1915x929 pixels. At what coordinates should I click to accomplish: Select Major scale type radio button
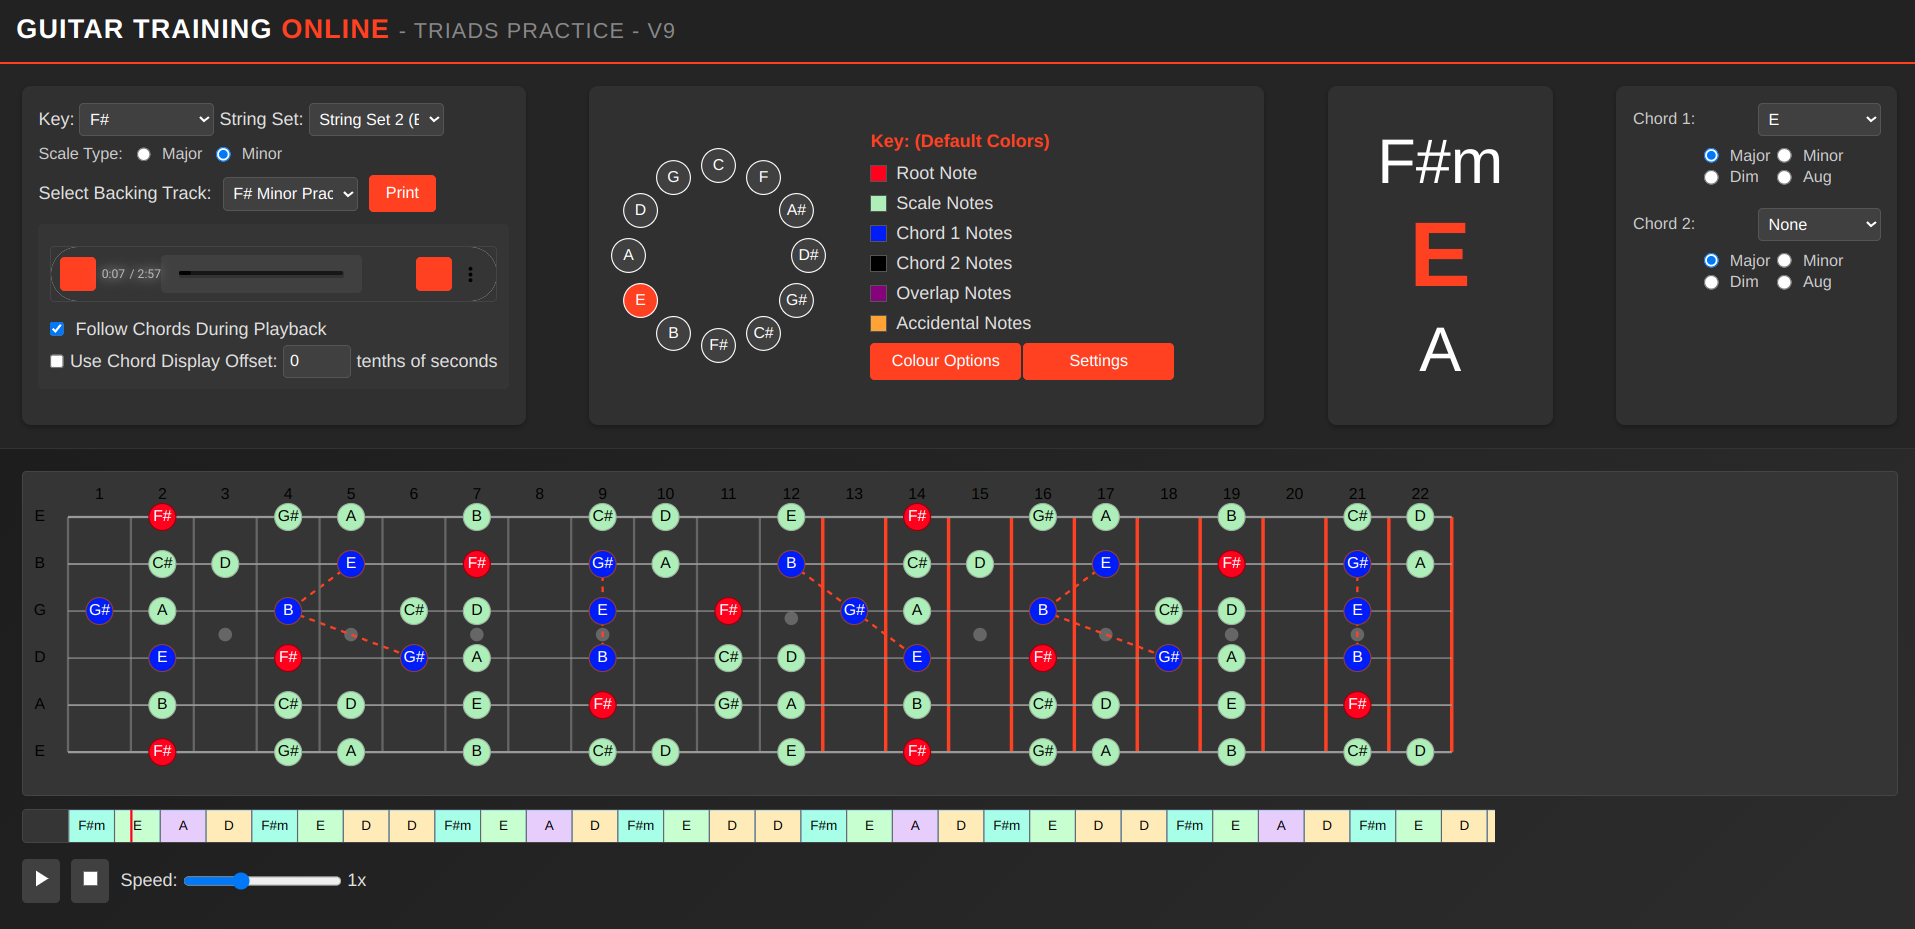pos(144,154)
